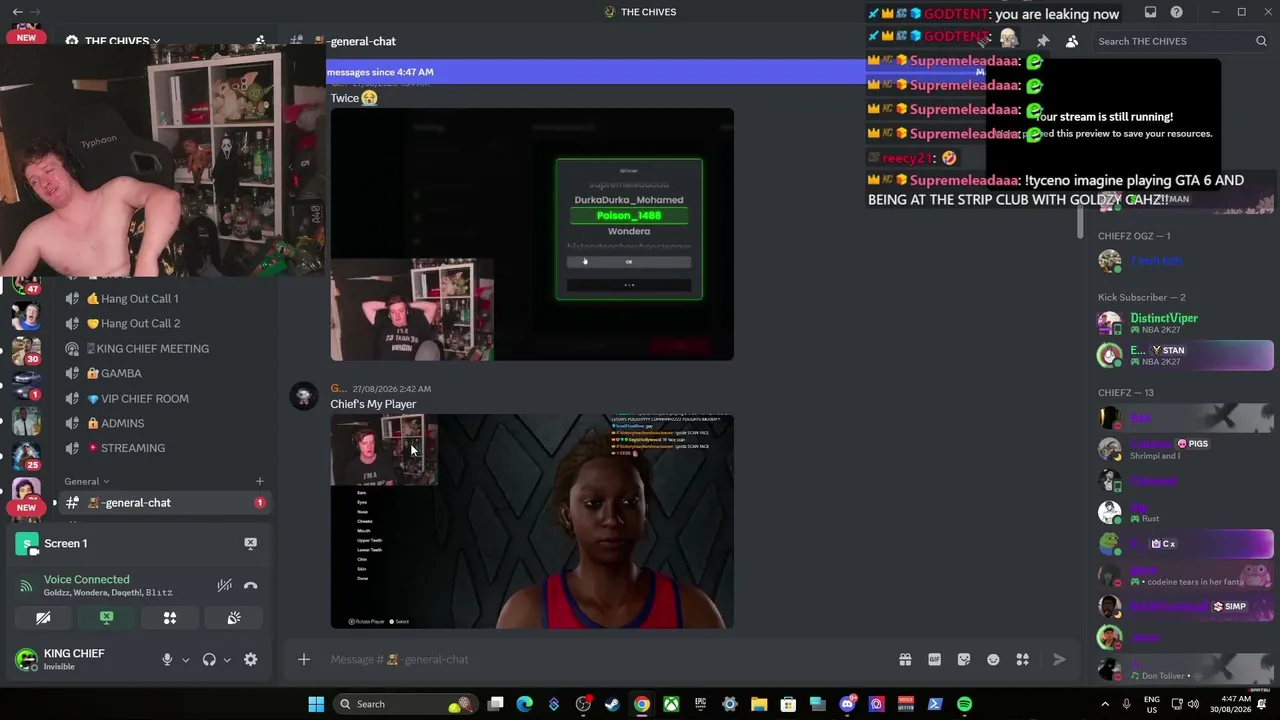Screen dimensions: 1280x720
Task: Toggle screen share button
Action: [106, 618]
